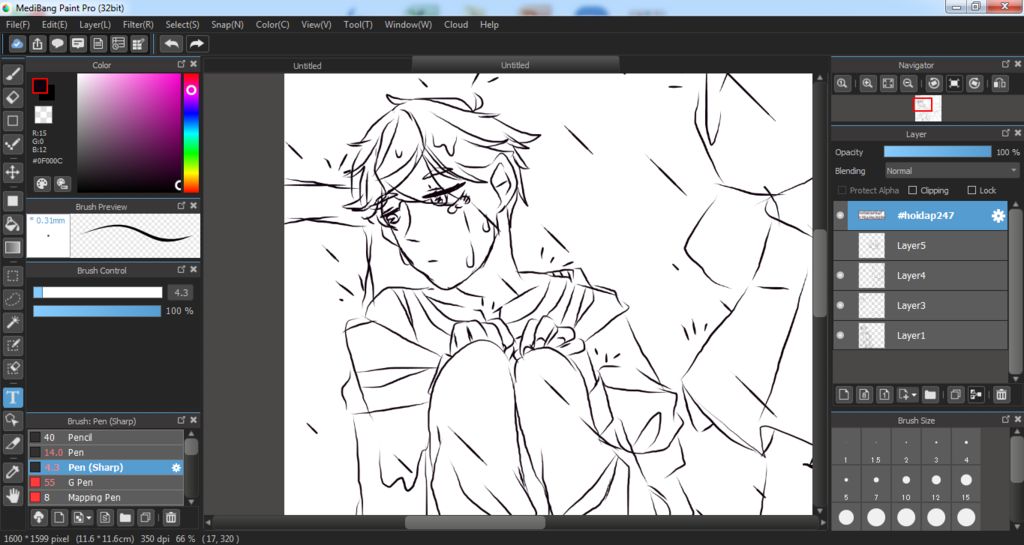1024x545 pixels.
Task: Open the File menu
Action: pos(18,25)
